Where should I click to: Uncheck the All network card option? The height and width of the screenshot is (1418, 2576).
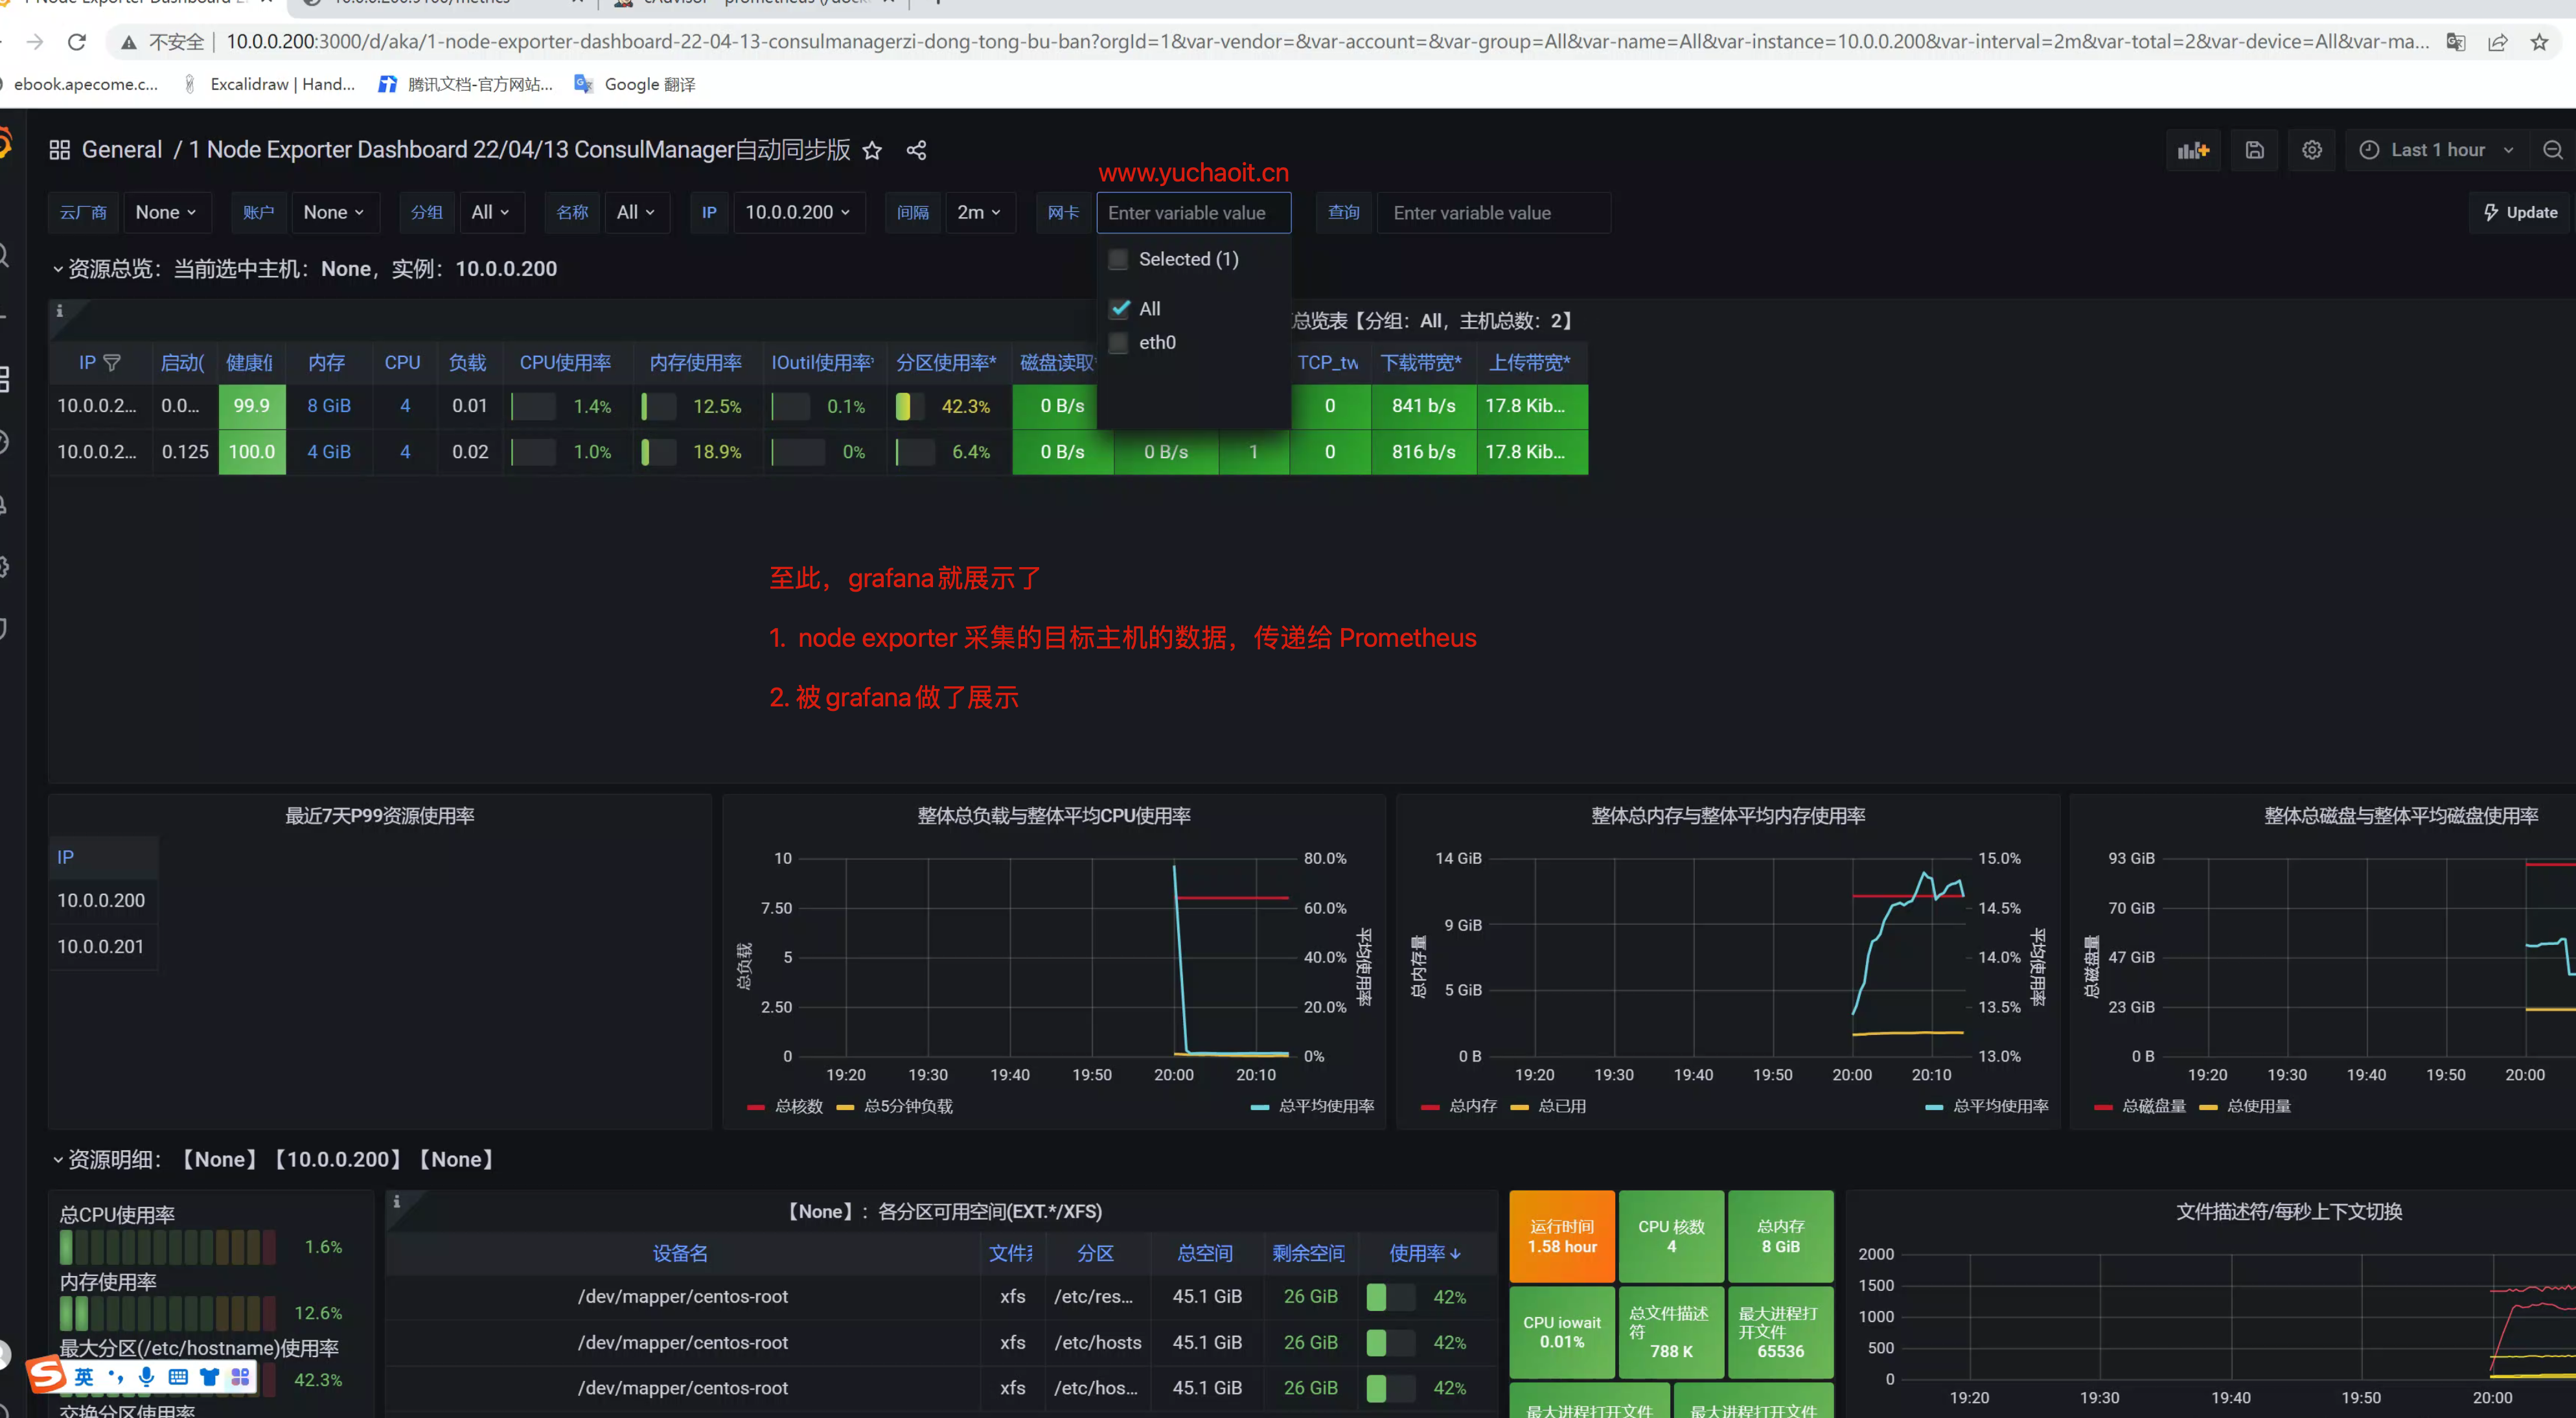(1120, 309)
